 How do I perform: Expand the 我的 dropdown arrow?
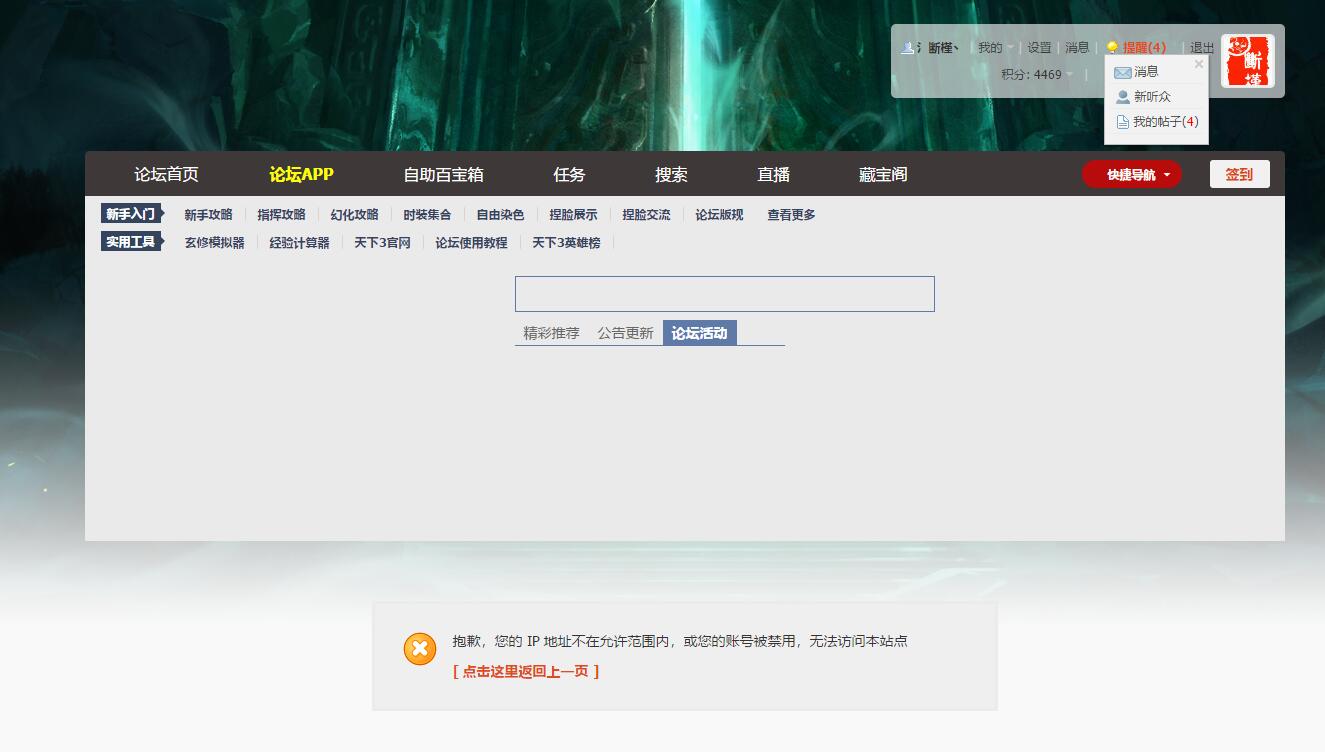(x=1010, y=48)
